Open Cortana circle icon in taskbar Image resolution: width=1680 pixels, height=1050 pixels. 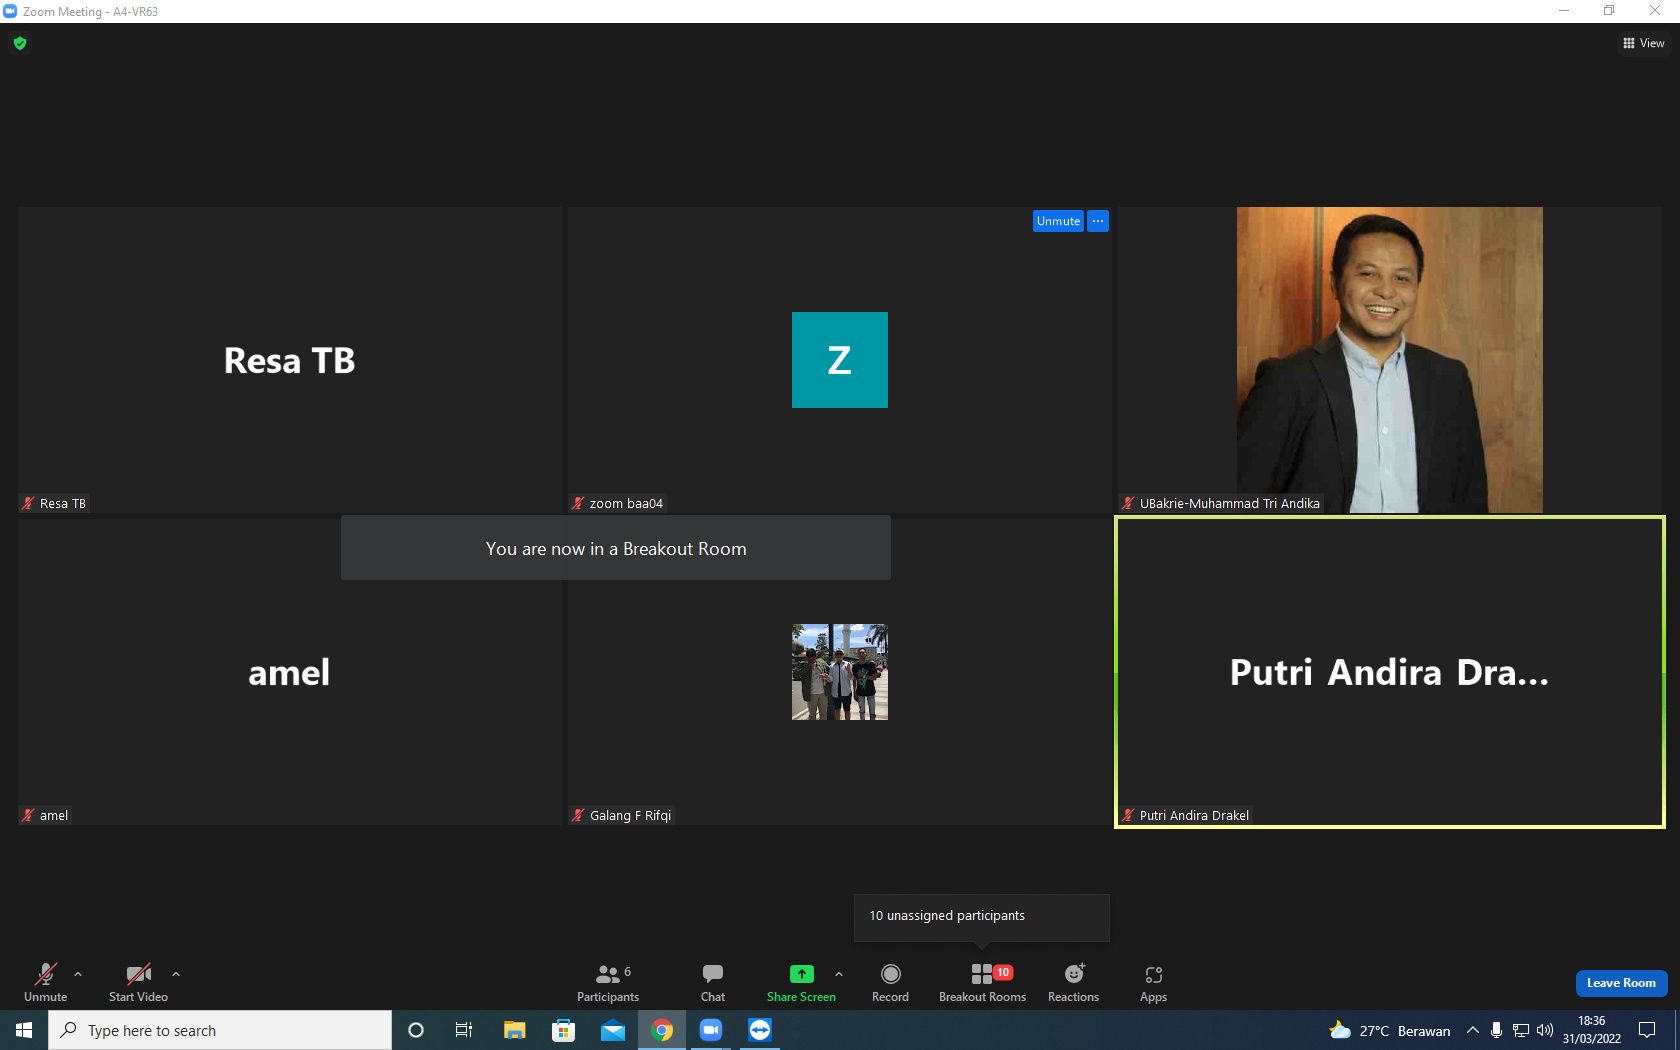(x=416, y=1030)
